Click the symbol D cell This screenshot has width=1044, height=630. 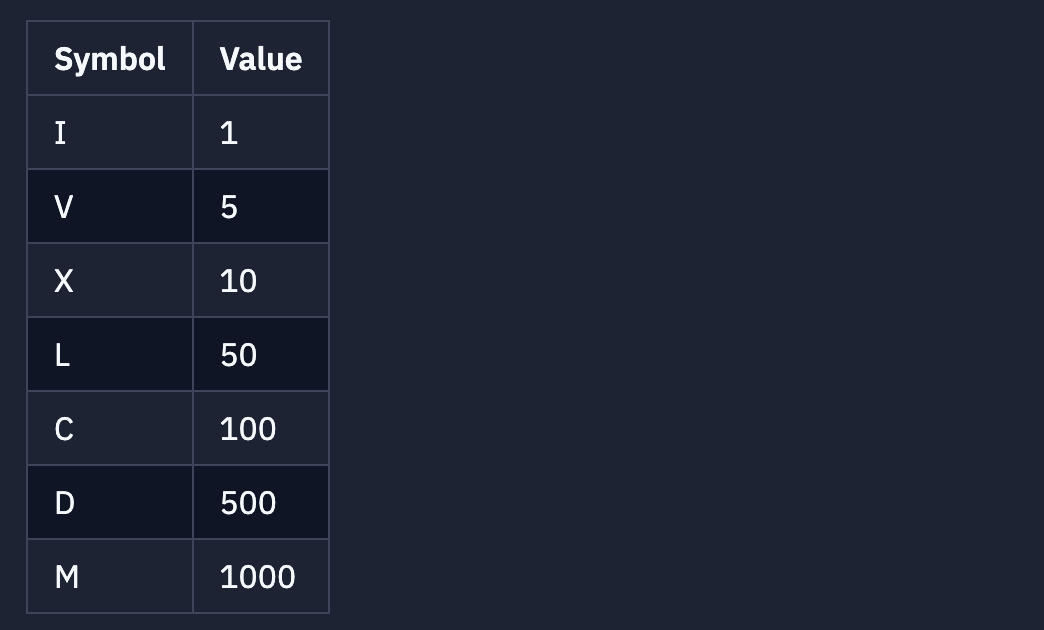(x=110, y=502)
